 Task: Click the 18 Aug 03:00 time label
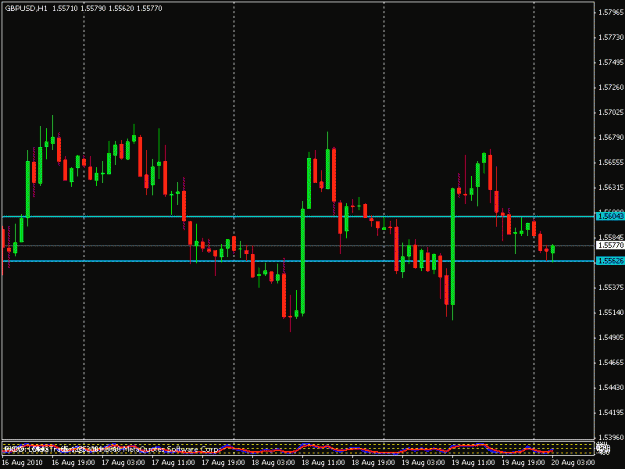coord(273,463)
